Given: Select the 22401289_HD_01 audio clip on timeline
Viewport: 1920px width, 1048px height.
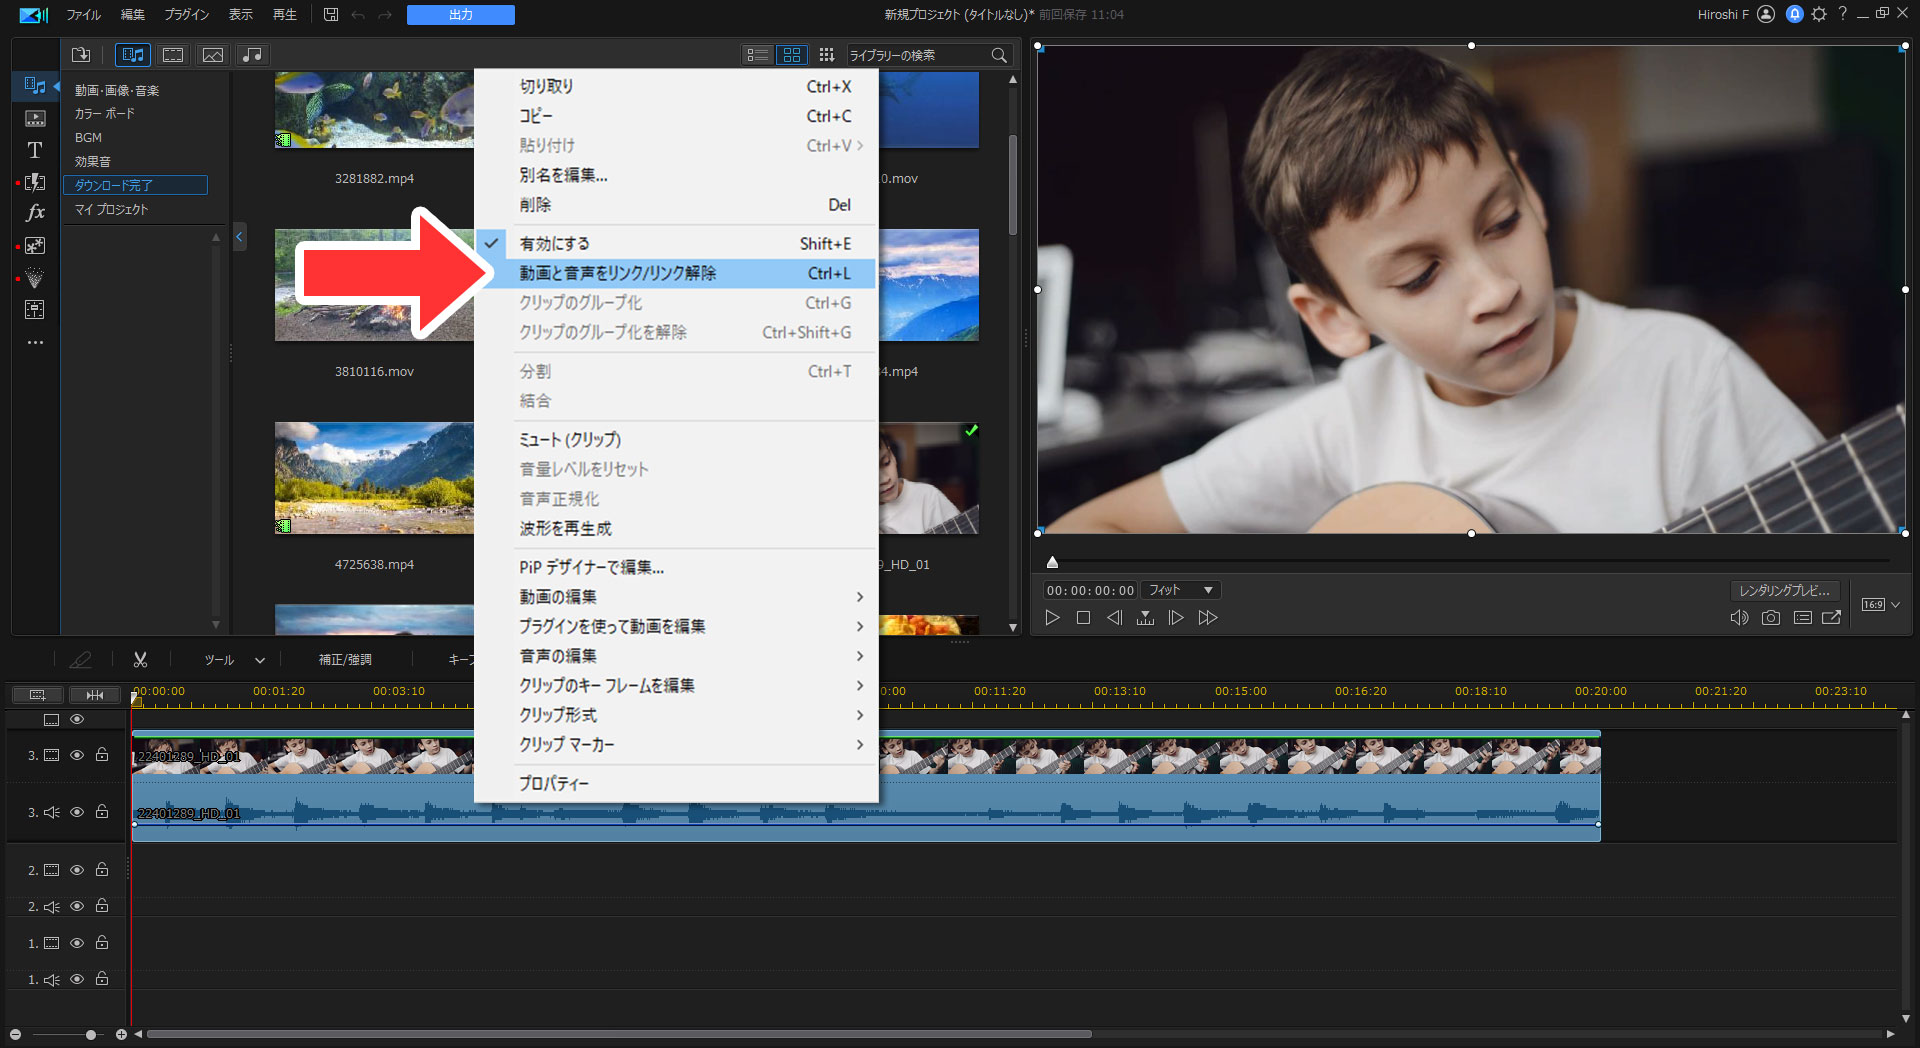Looking at the screenshot, I should pos(866,812).
